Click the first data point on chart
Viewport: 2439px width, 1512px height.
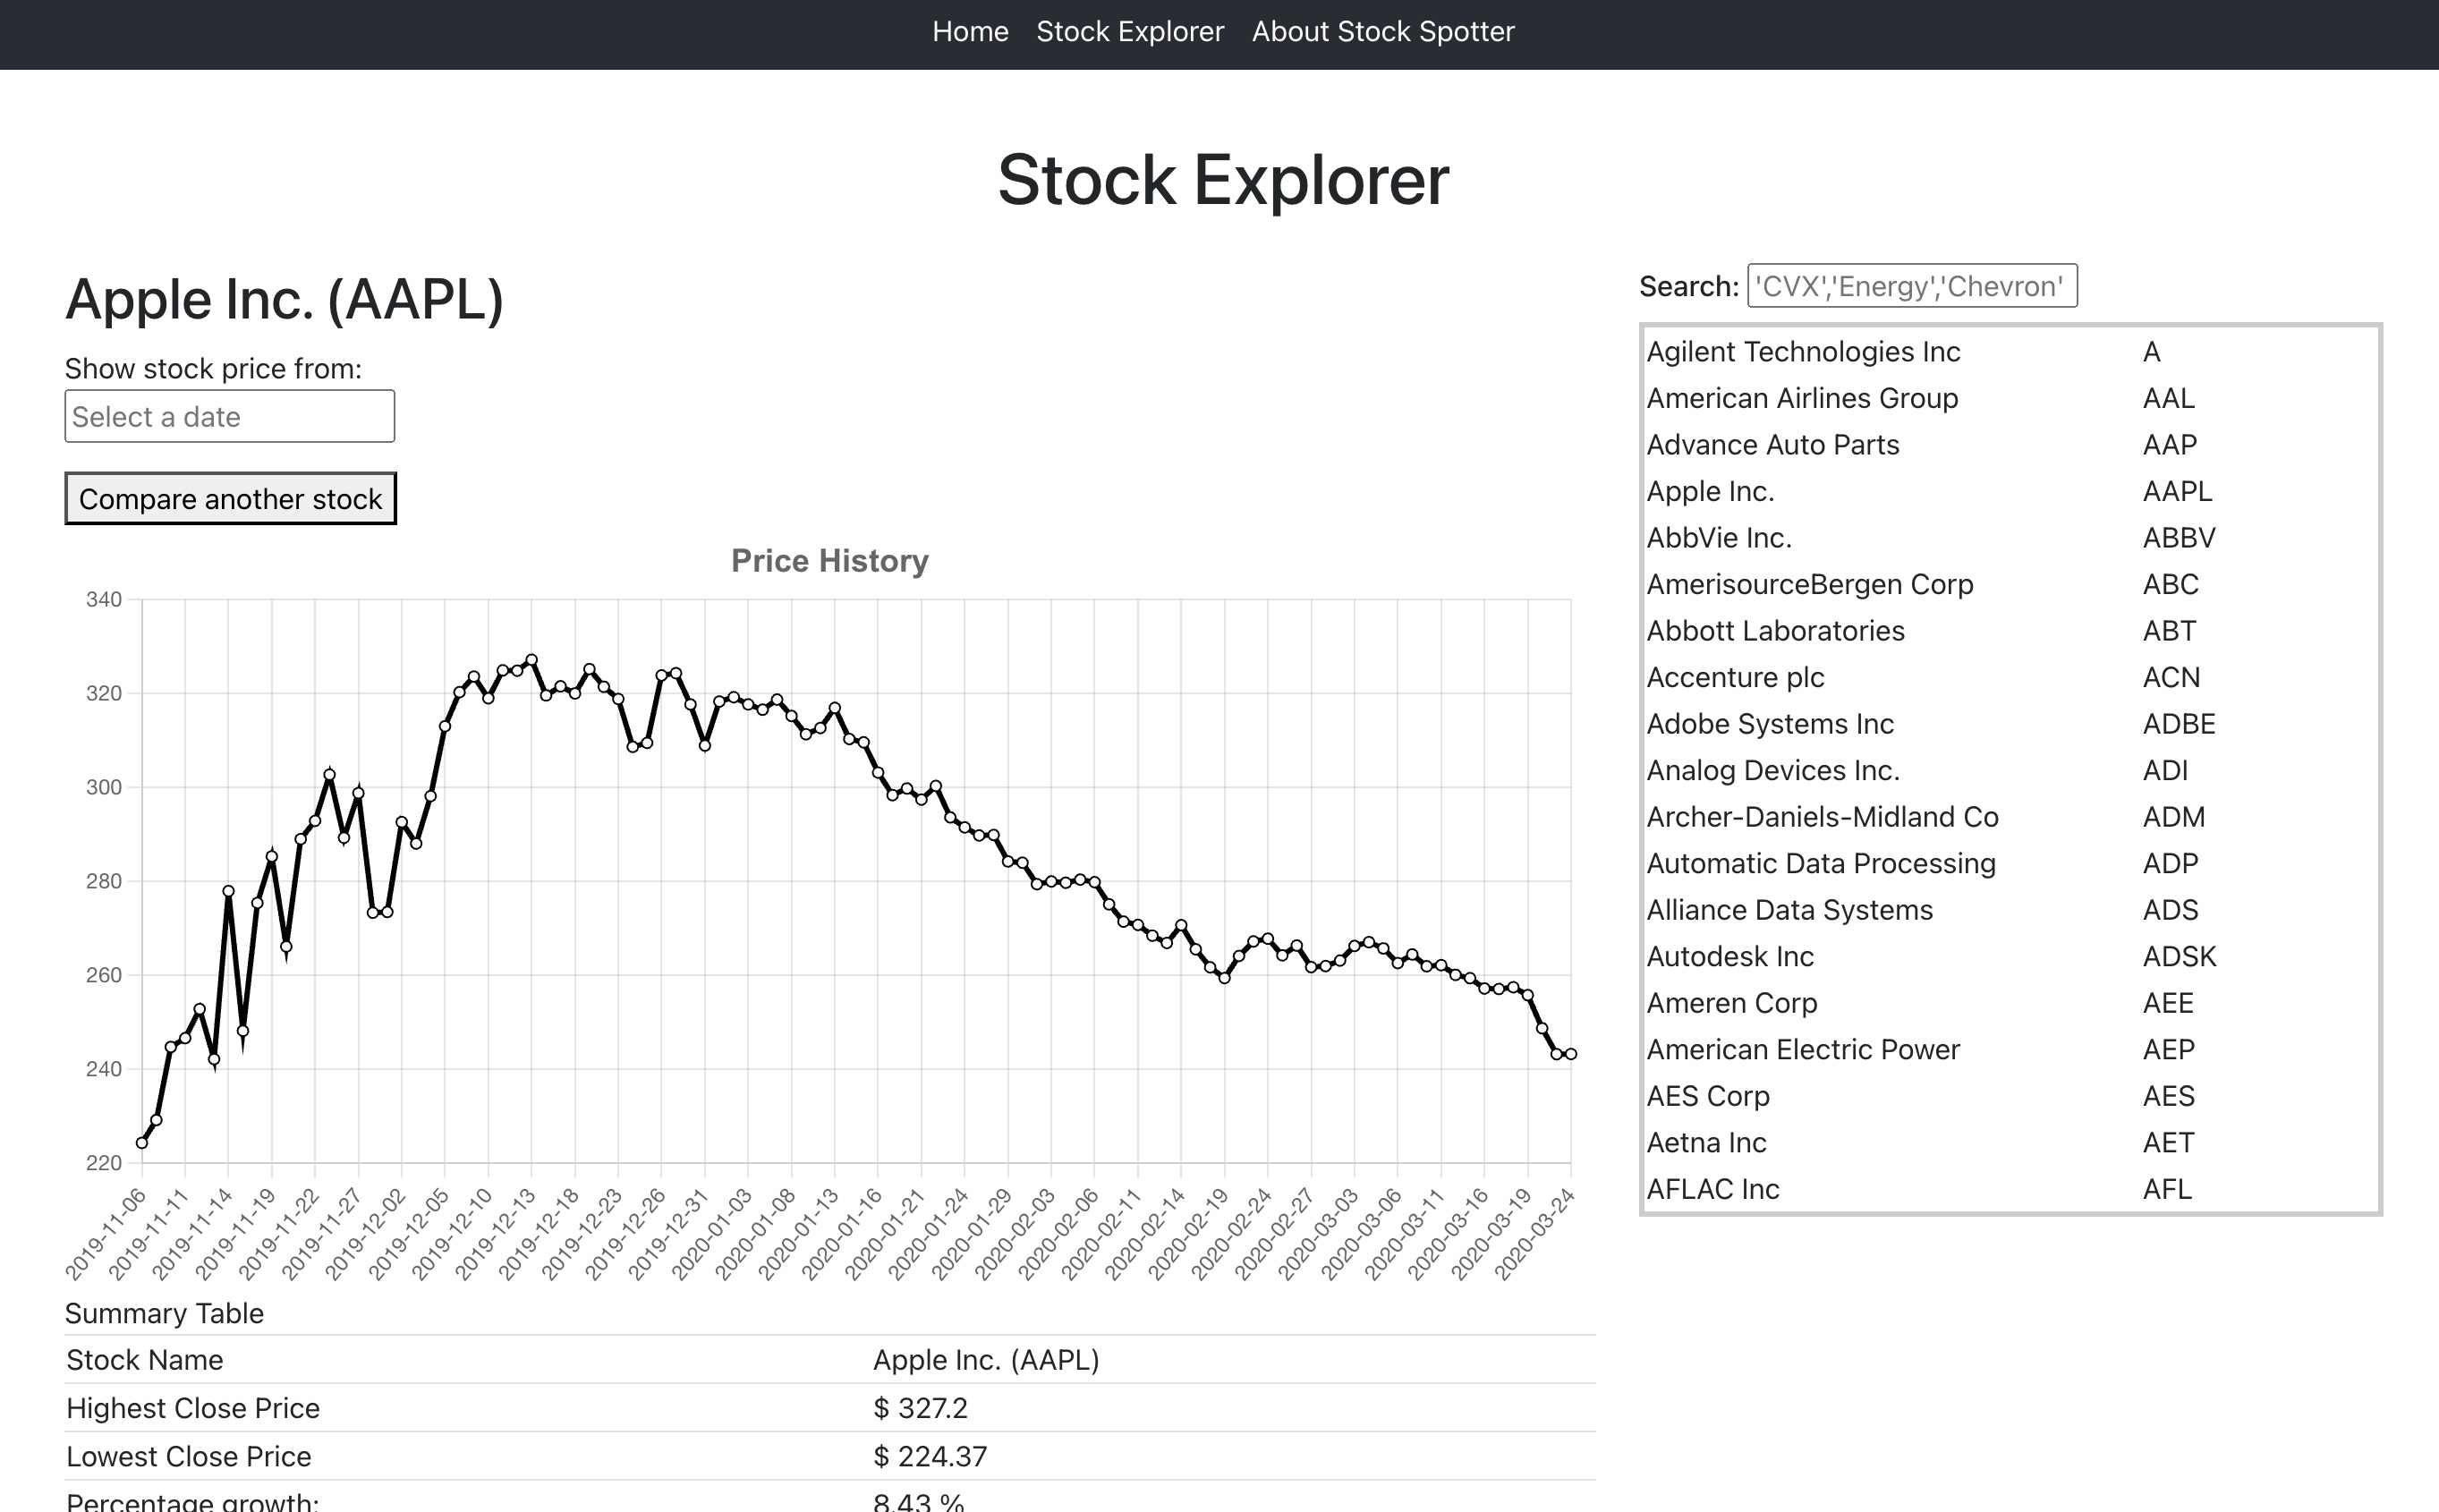point(142,1143)
